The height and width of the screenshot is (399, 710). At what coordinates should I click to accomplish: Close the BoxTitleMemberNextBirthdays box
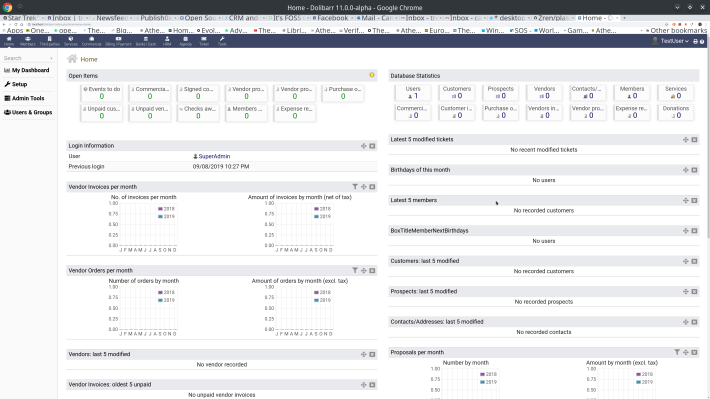coord(694,231)
